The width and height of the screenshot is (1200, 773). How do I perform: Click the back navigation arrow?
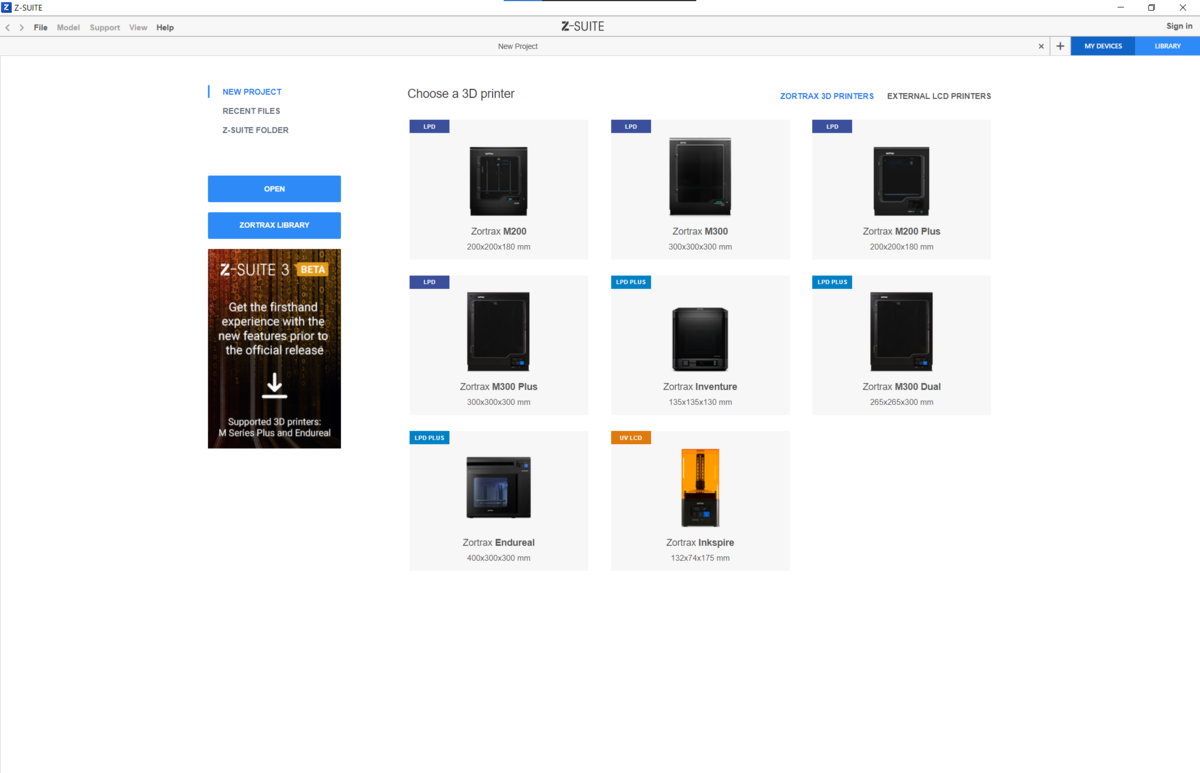8,27
